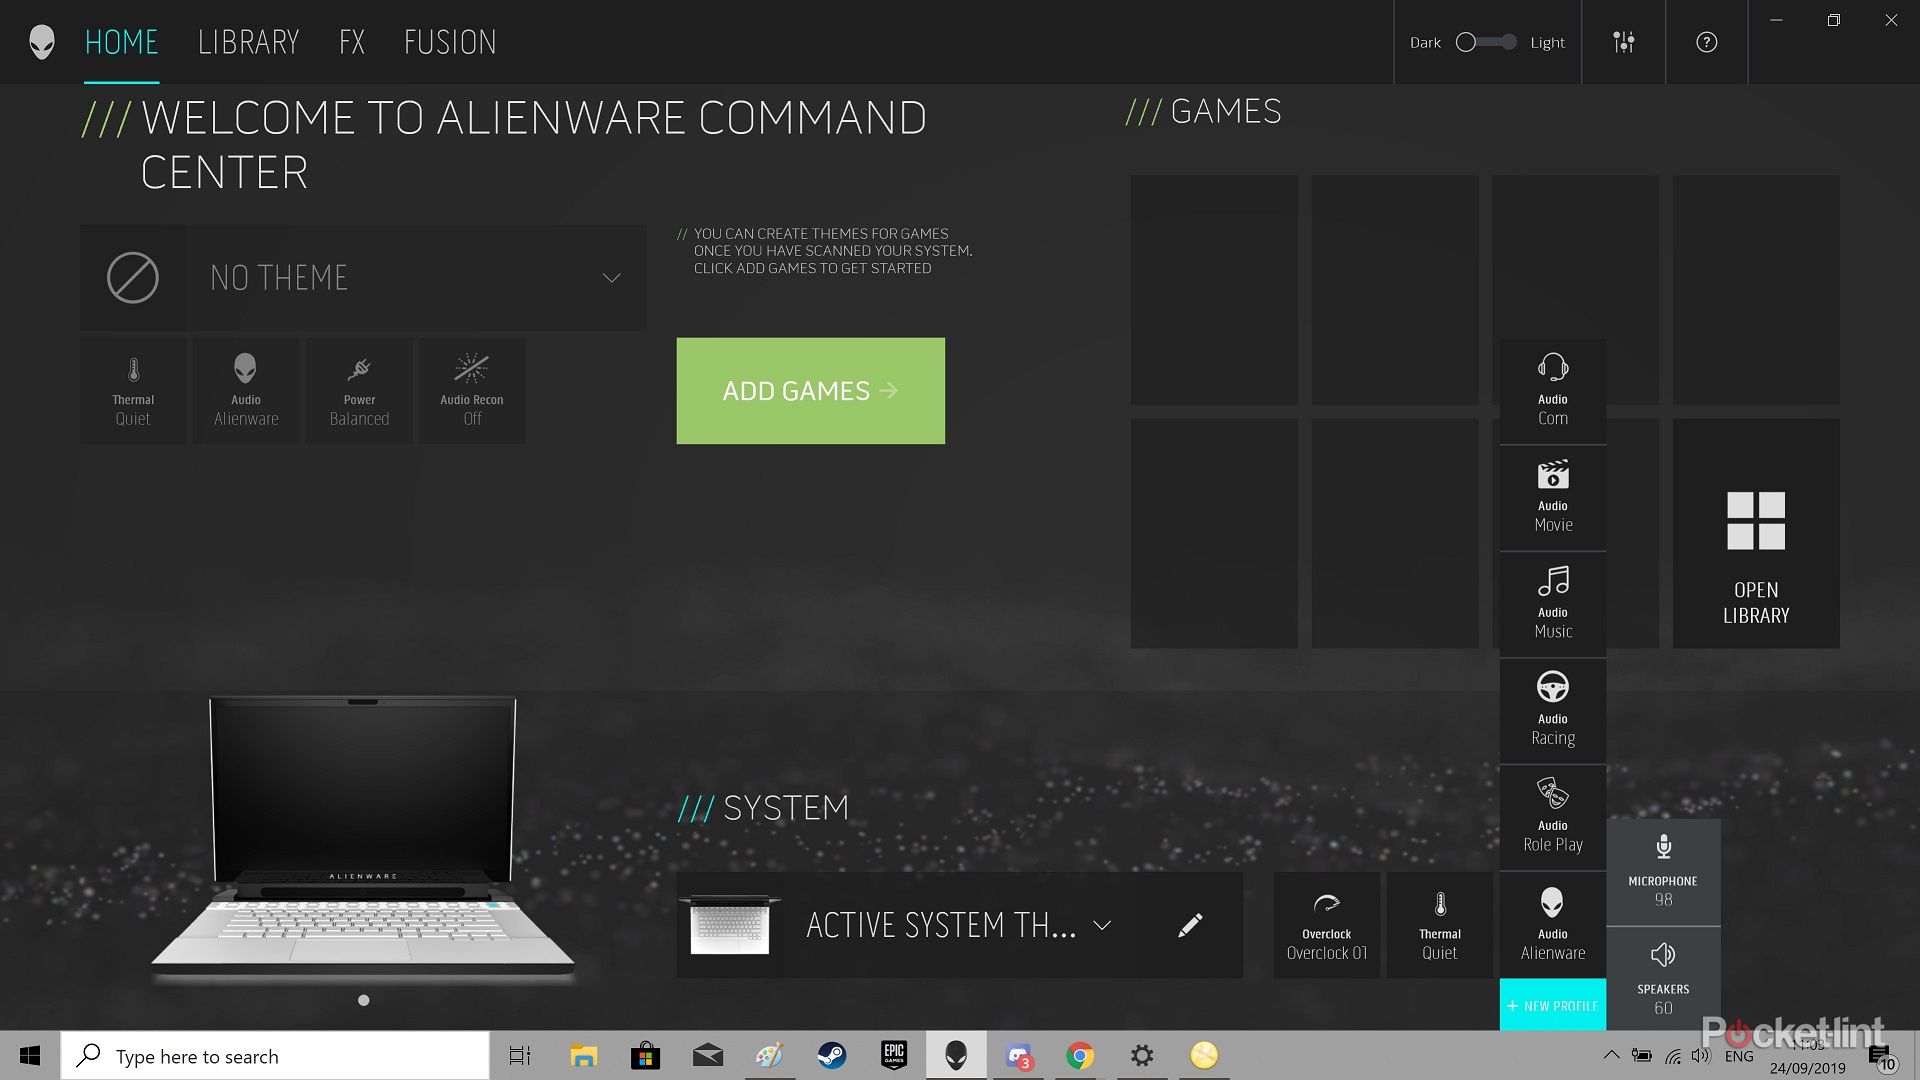Edit the active system theme with the pencil icon
Image resolution: width=1920 pixels, height=1080 pixels.
[x=1190, y=925]
